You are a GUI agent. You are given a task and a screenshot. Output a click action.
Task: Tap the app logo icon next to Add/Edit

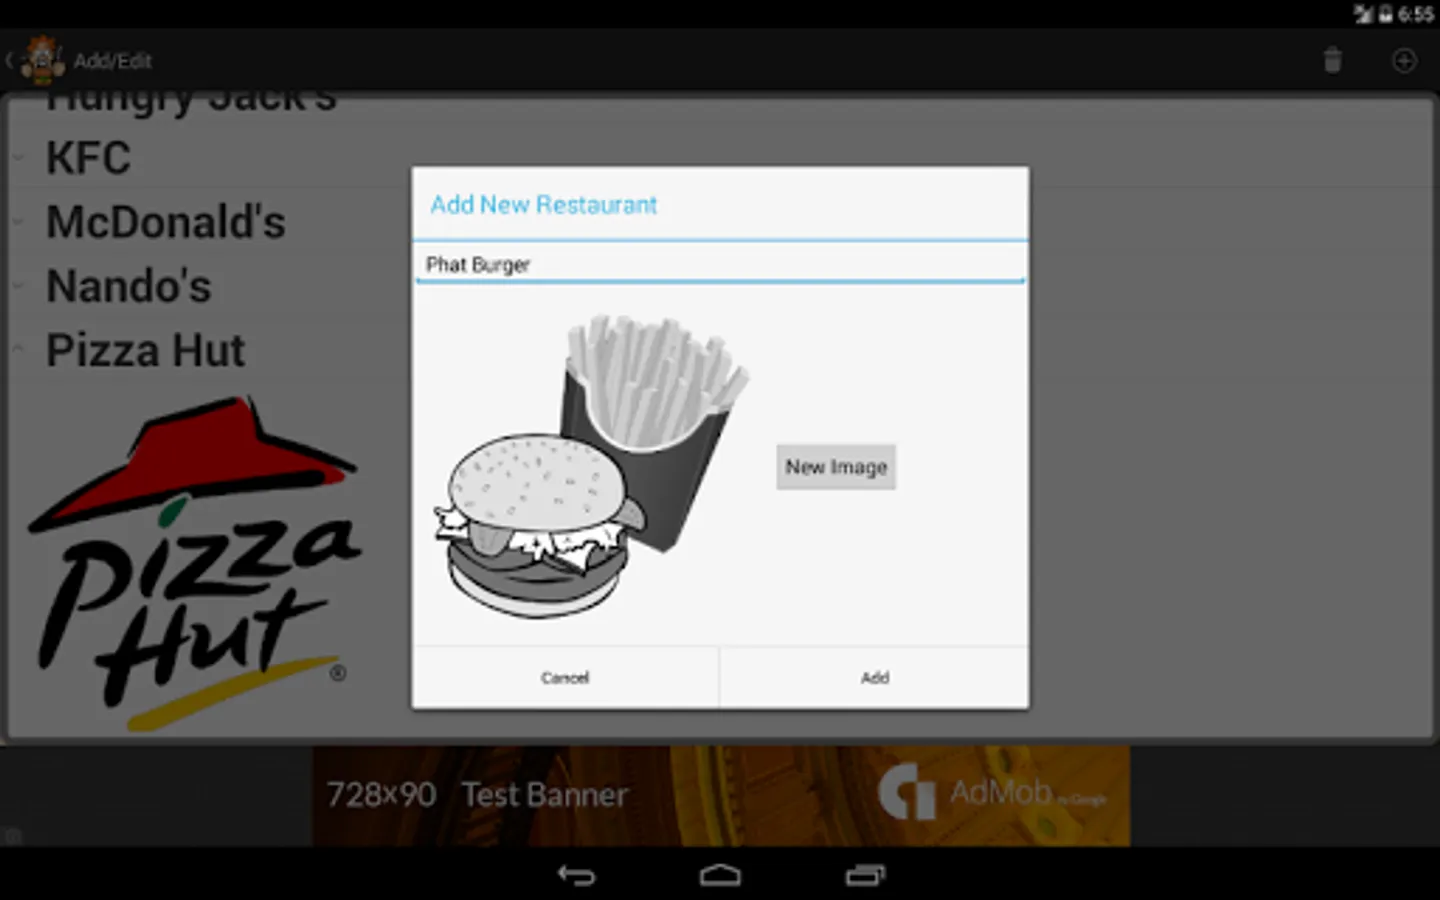[43, 60]
